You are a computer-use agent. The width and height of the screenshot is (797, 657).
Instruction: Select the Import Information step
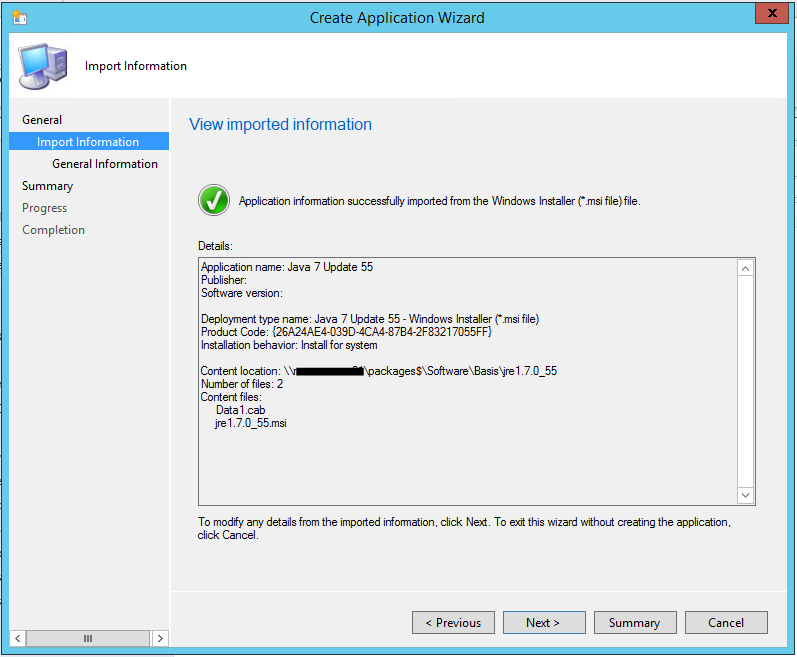(88, 142)
